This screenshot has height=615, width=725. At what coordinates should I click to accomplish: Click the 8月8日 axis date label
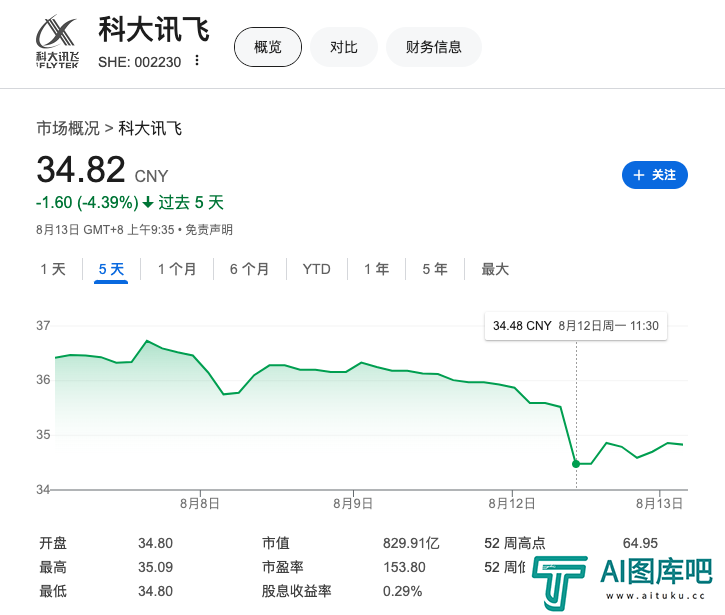point(200,504)
